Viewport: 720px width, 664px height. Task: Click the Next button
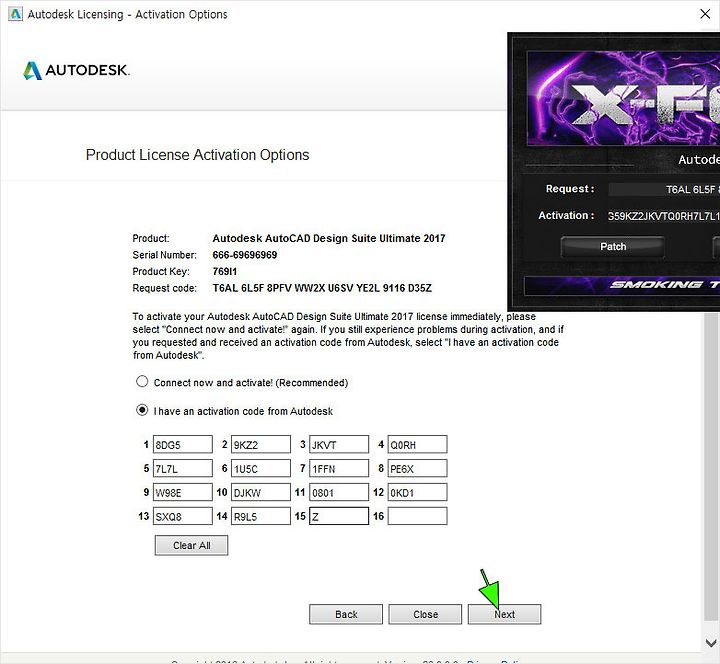tap(505, 614)
